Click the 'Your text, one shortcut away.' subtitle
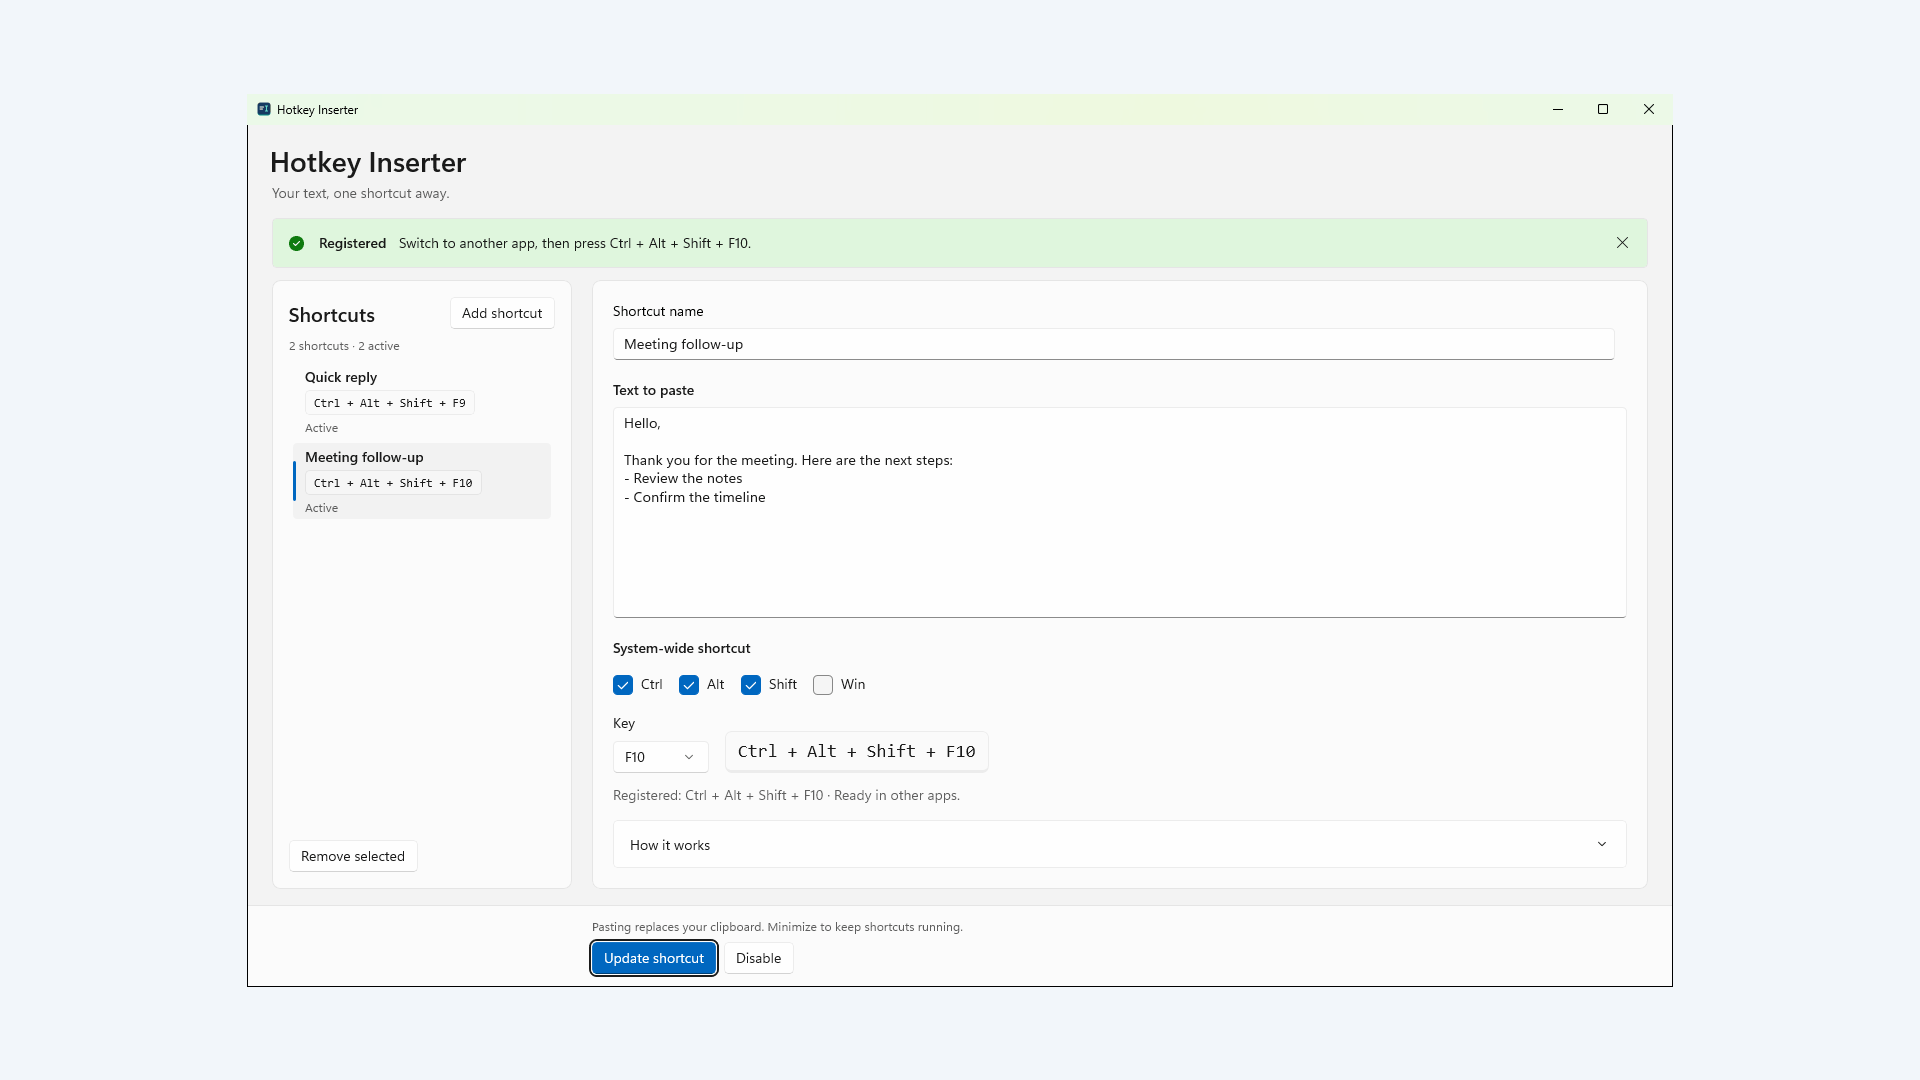The width and height of the screenshot is (1920, 1080). point(360,194)
